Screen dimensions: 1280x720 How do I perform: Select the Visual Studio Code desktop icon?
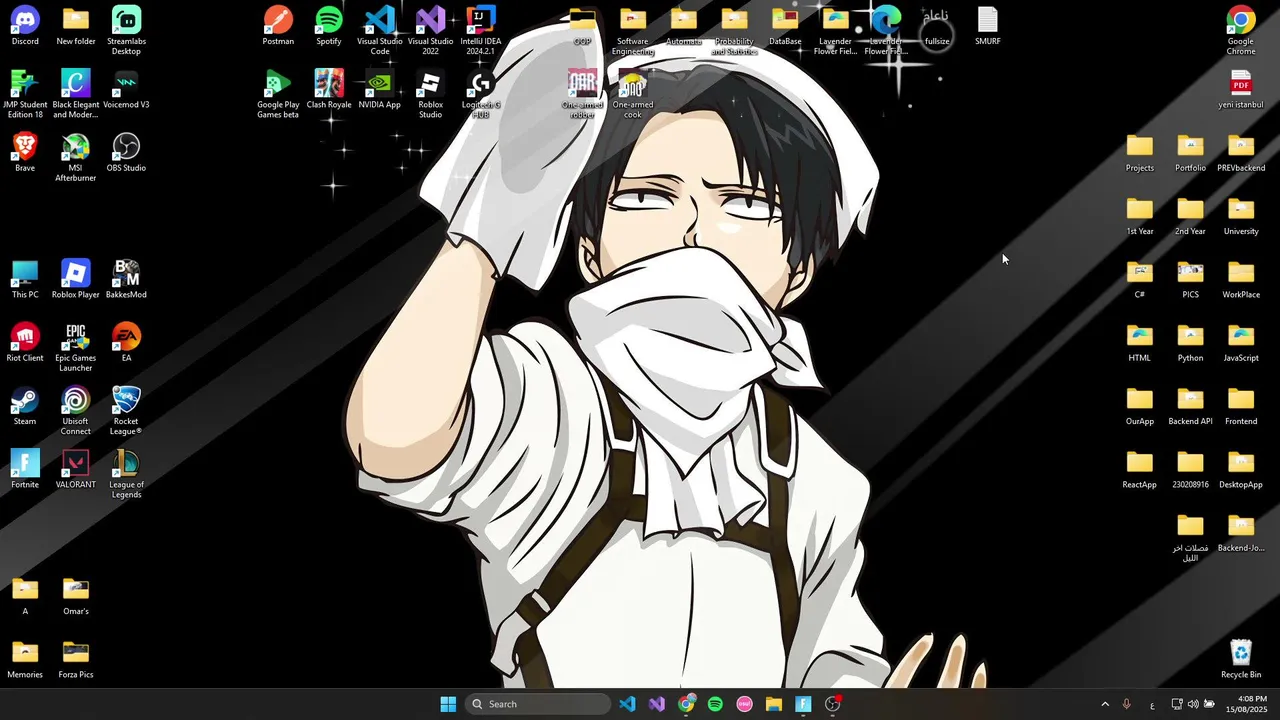point(380,31)
